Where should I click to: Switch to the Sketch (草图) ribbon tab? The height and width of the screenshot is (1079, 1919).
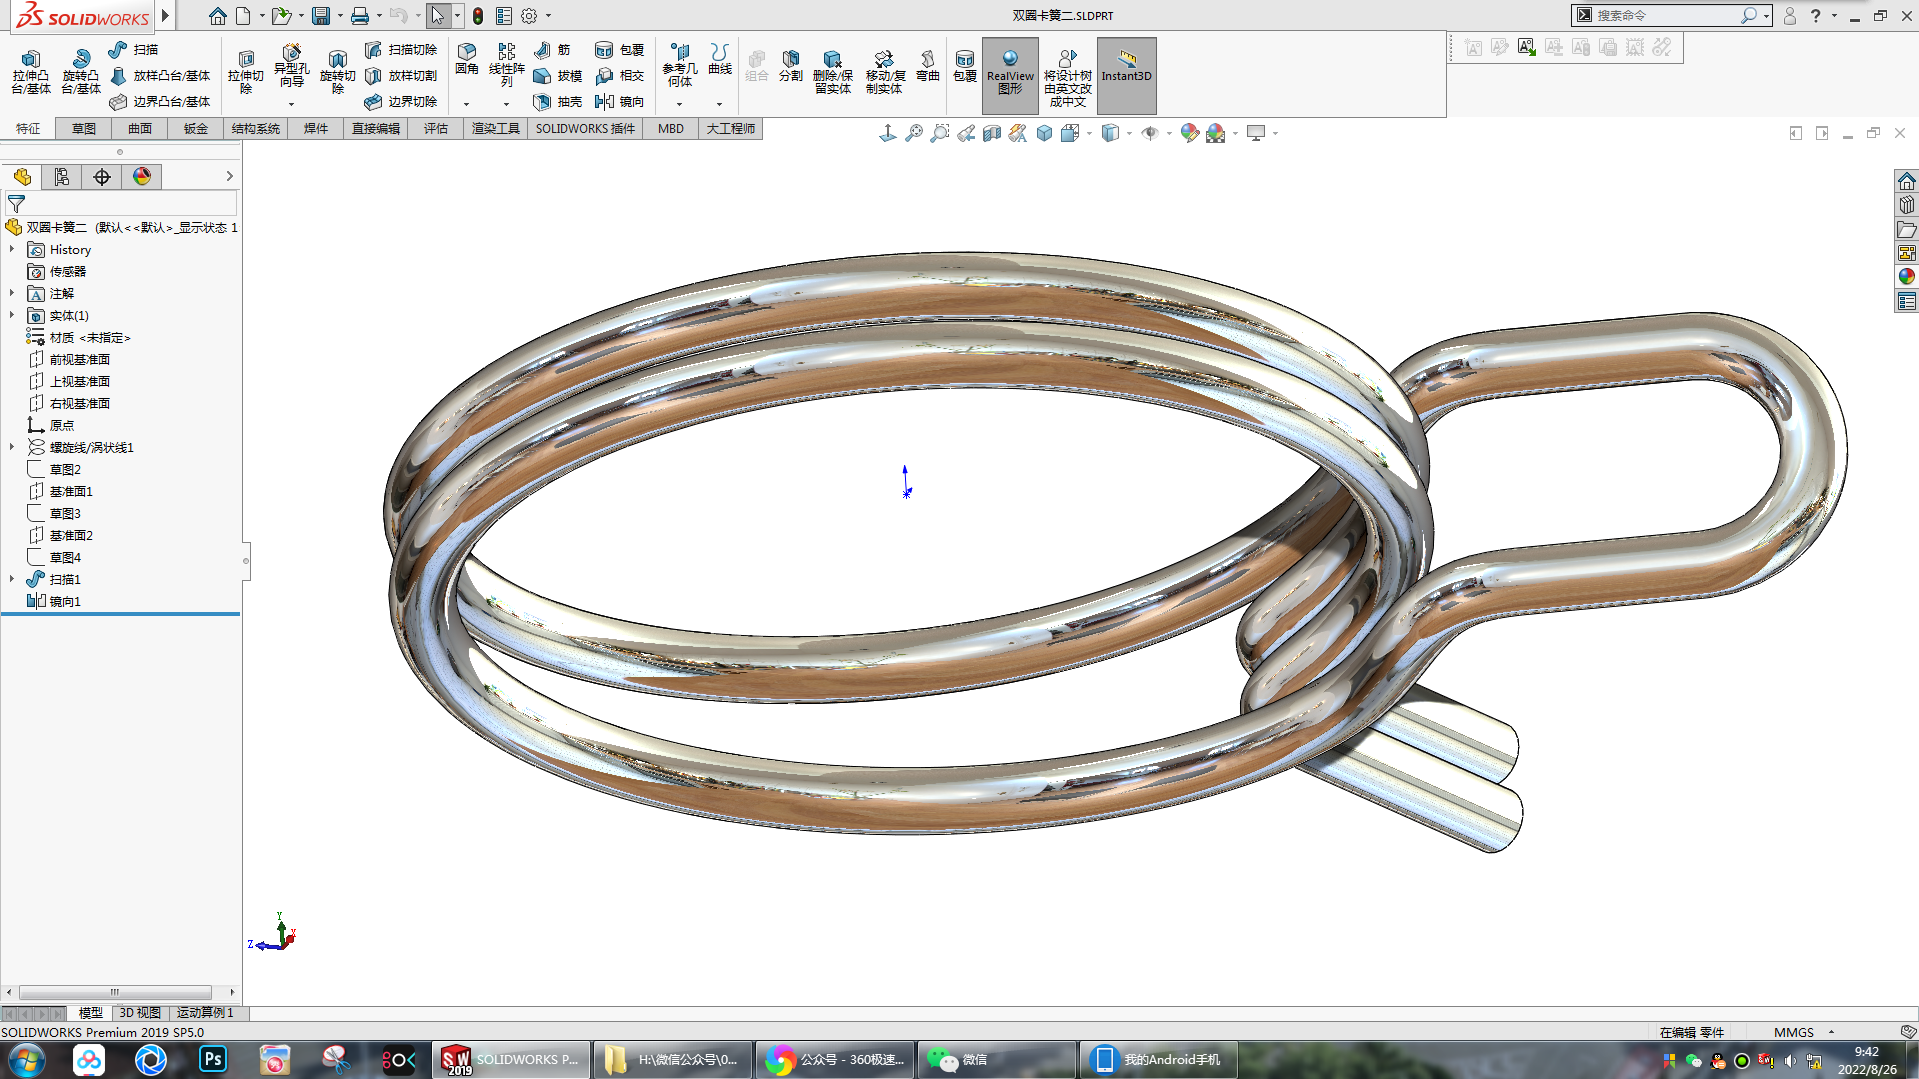tap(84, 129)
